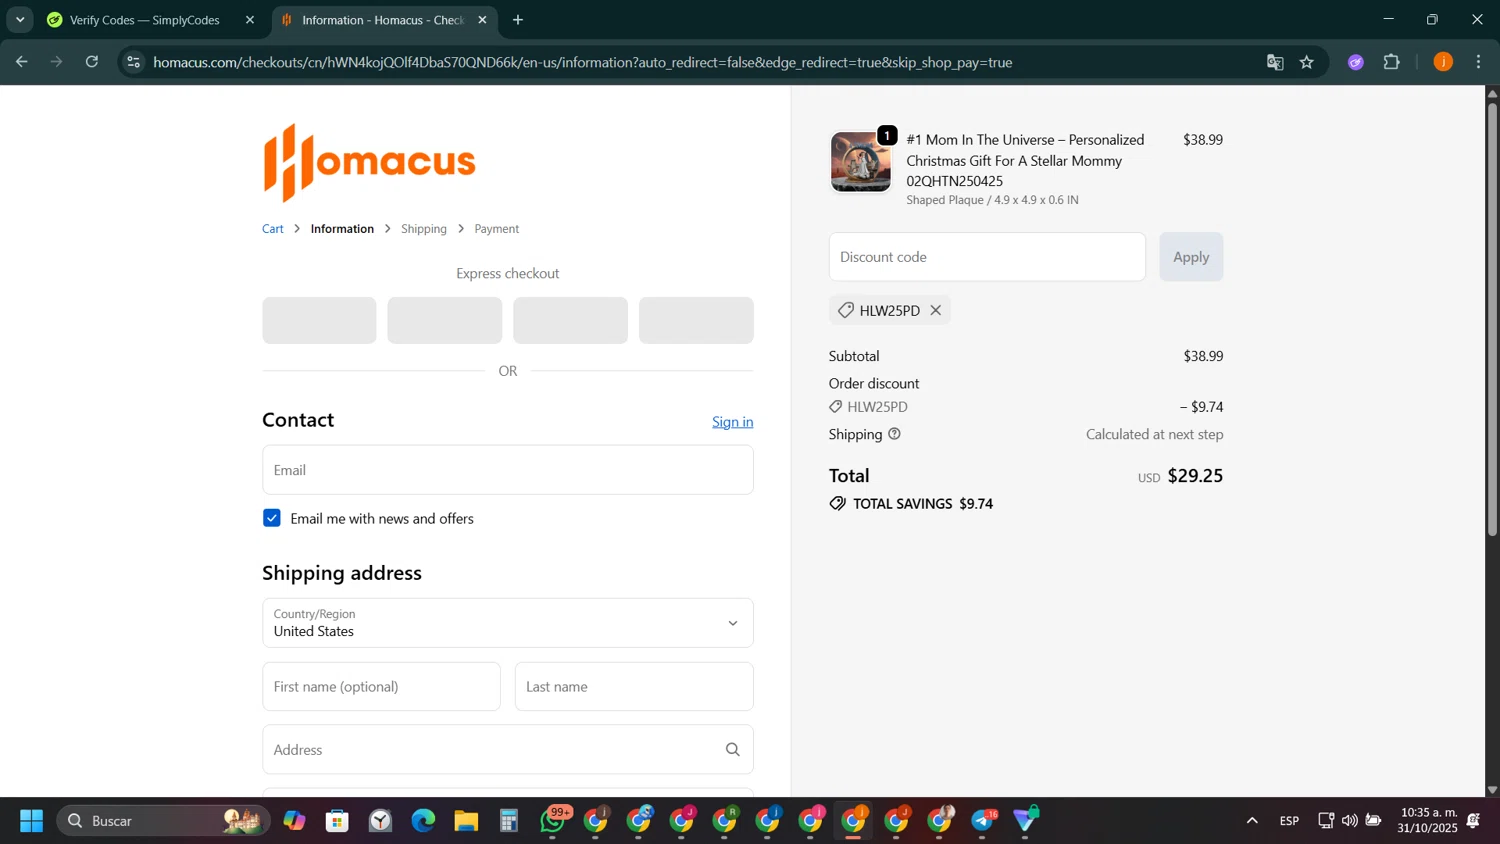Click the Information breadcrumb step
The height and width of the screenshot is (844, 1500).
coord(342,229)
